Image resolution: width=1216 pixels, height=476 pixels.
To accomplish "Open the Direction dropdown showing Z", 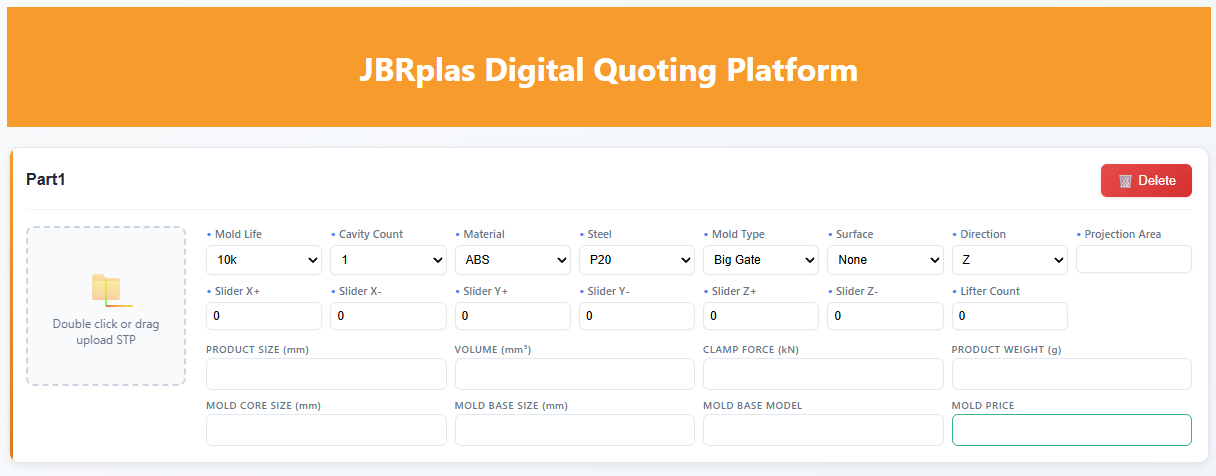I will 1009,260.
